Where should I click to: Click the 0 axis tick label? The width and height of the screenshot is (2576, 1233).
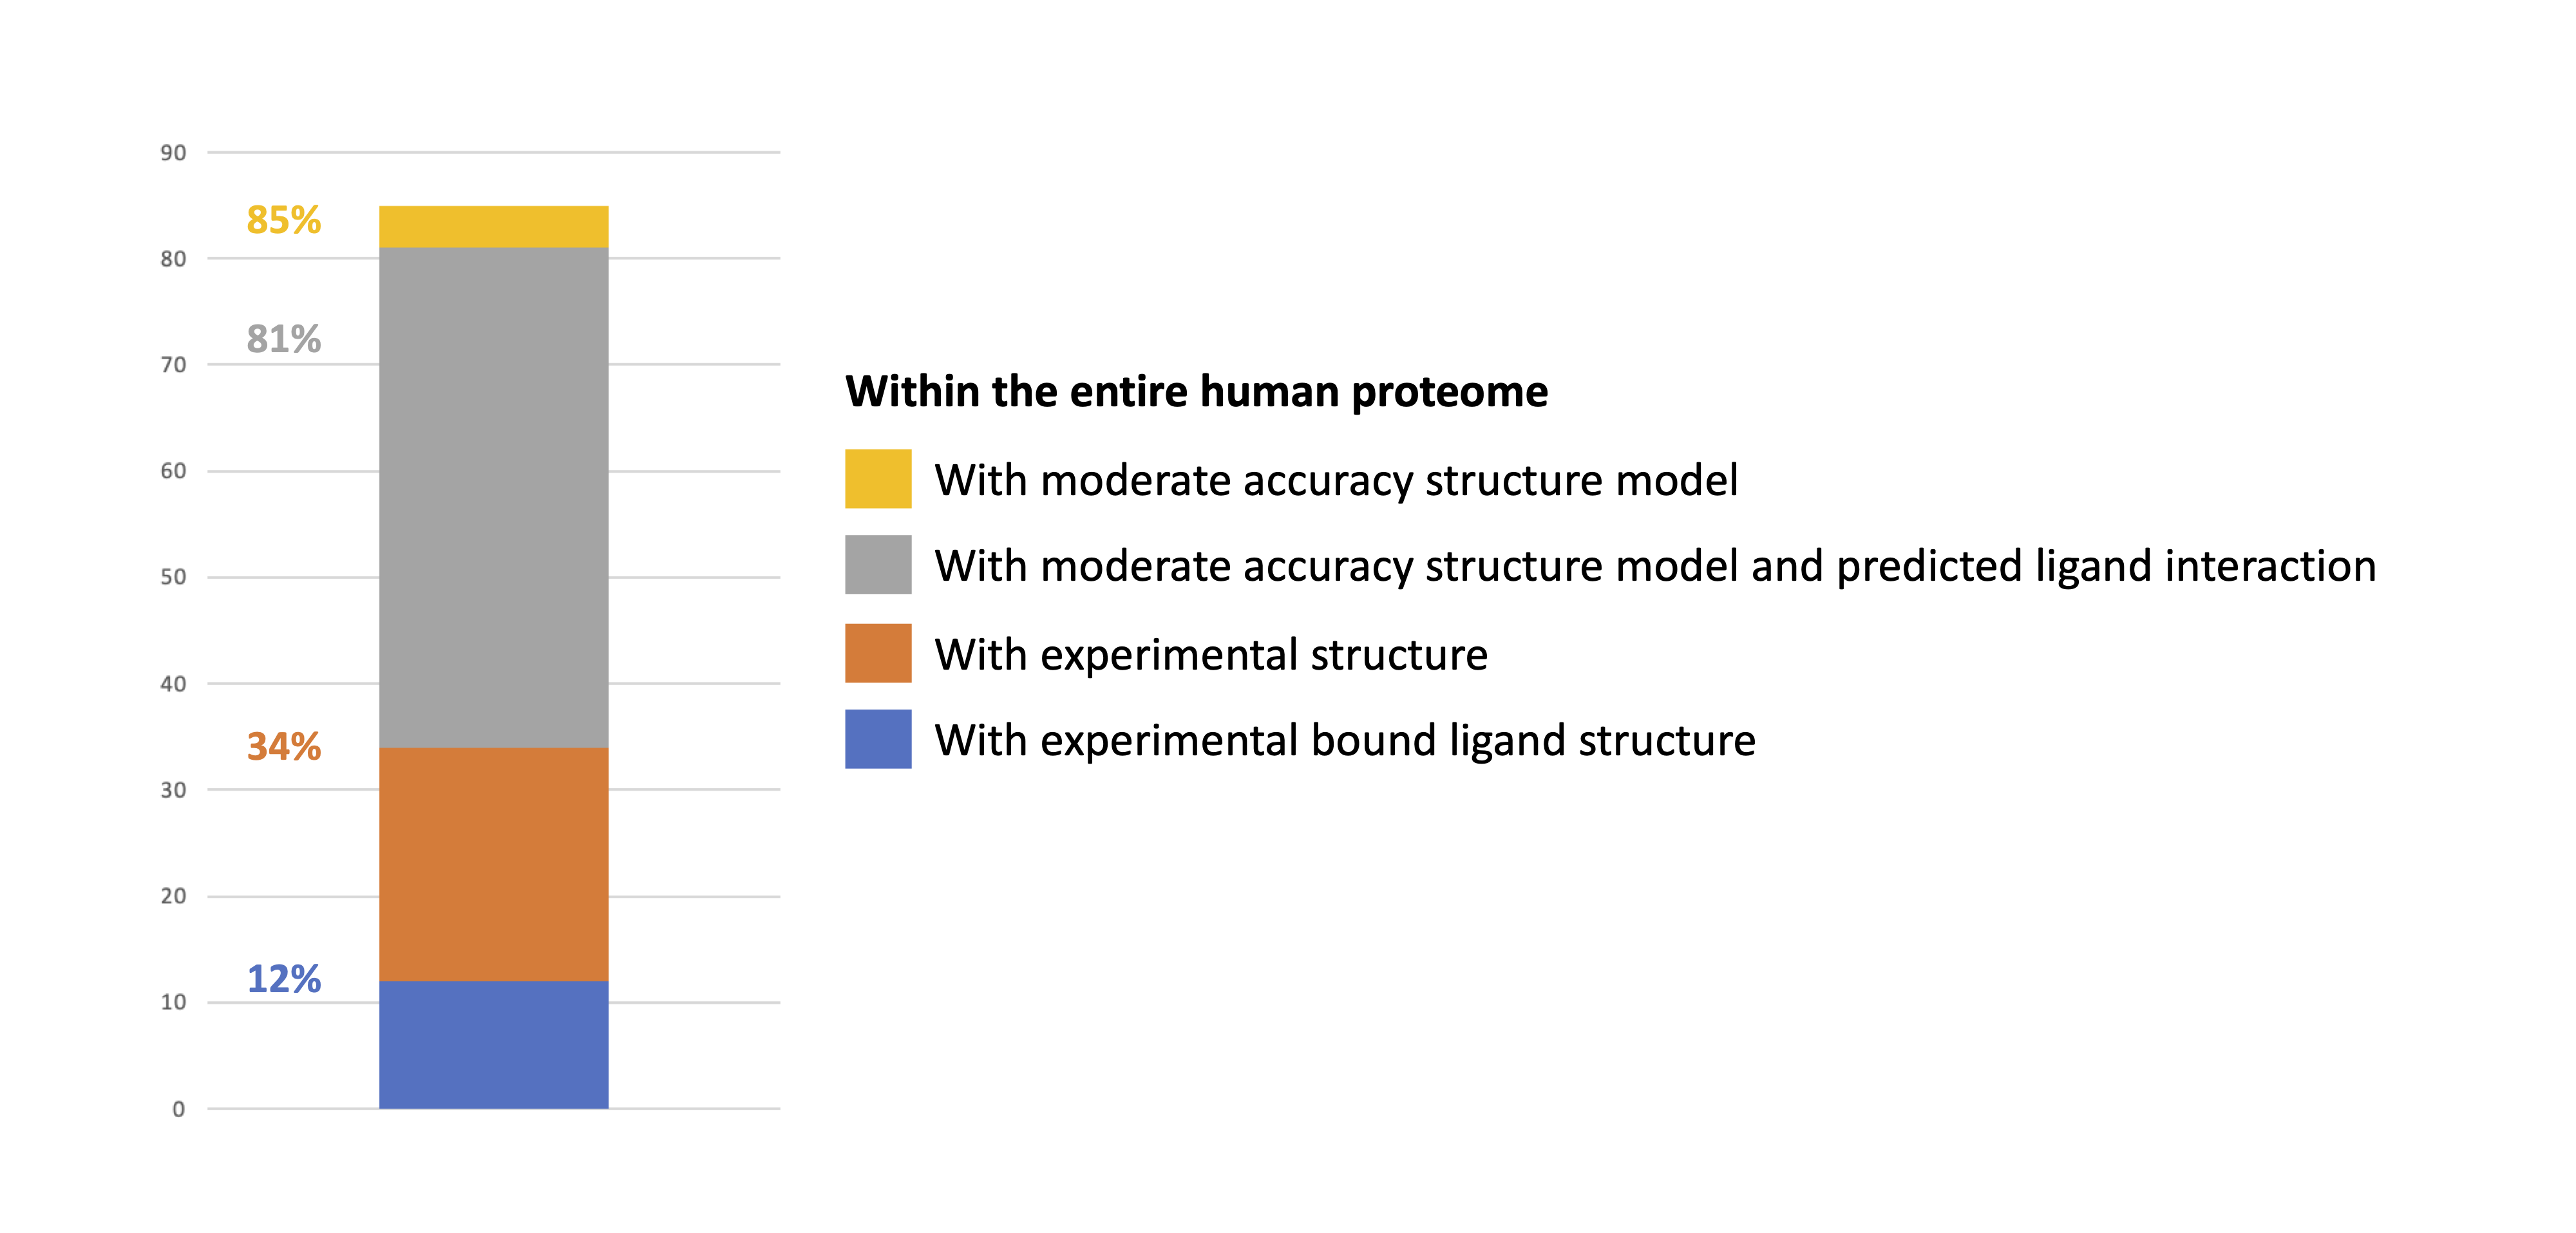point(179,1109)
